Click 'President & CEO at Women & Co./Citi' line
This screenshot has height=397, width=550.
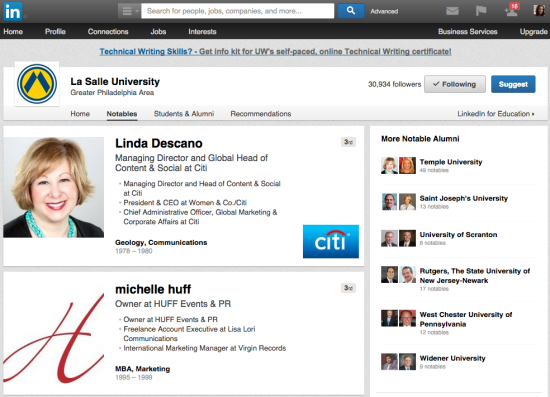[185, 203]
